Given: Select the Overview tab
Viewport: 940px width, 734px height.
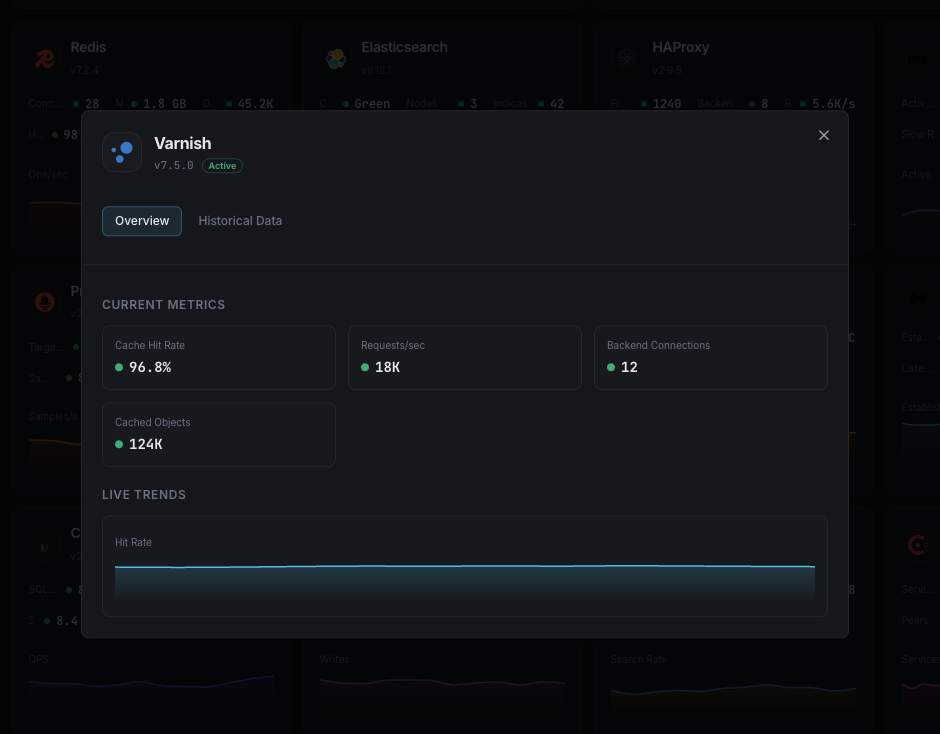Looking at the screenshot, I should [x=141, y=220].
